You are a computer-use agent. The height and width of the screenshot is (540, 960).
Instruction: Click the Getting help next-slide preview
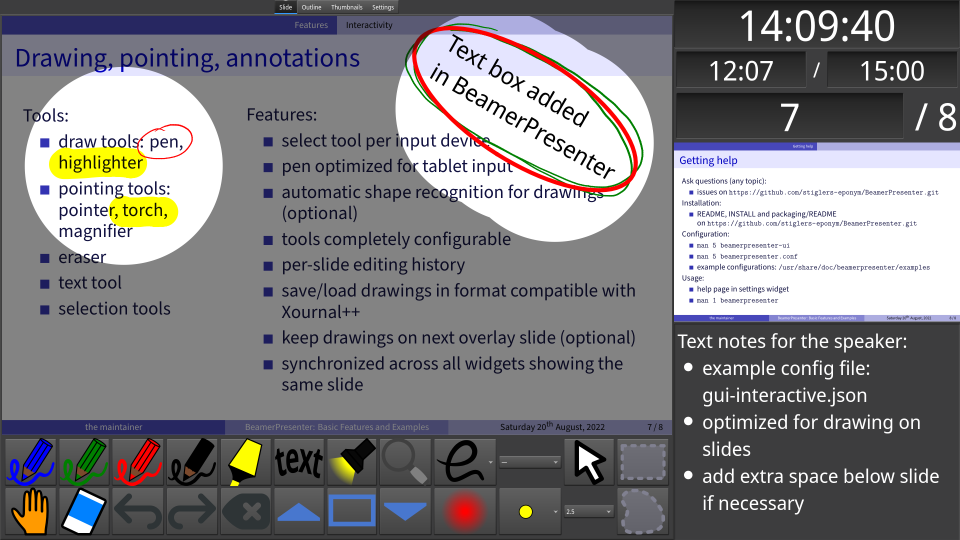pyautogui.click(x=816, y=232)
